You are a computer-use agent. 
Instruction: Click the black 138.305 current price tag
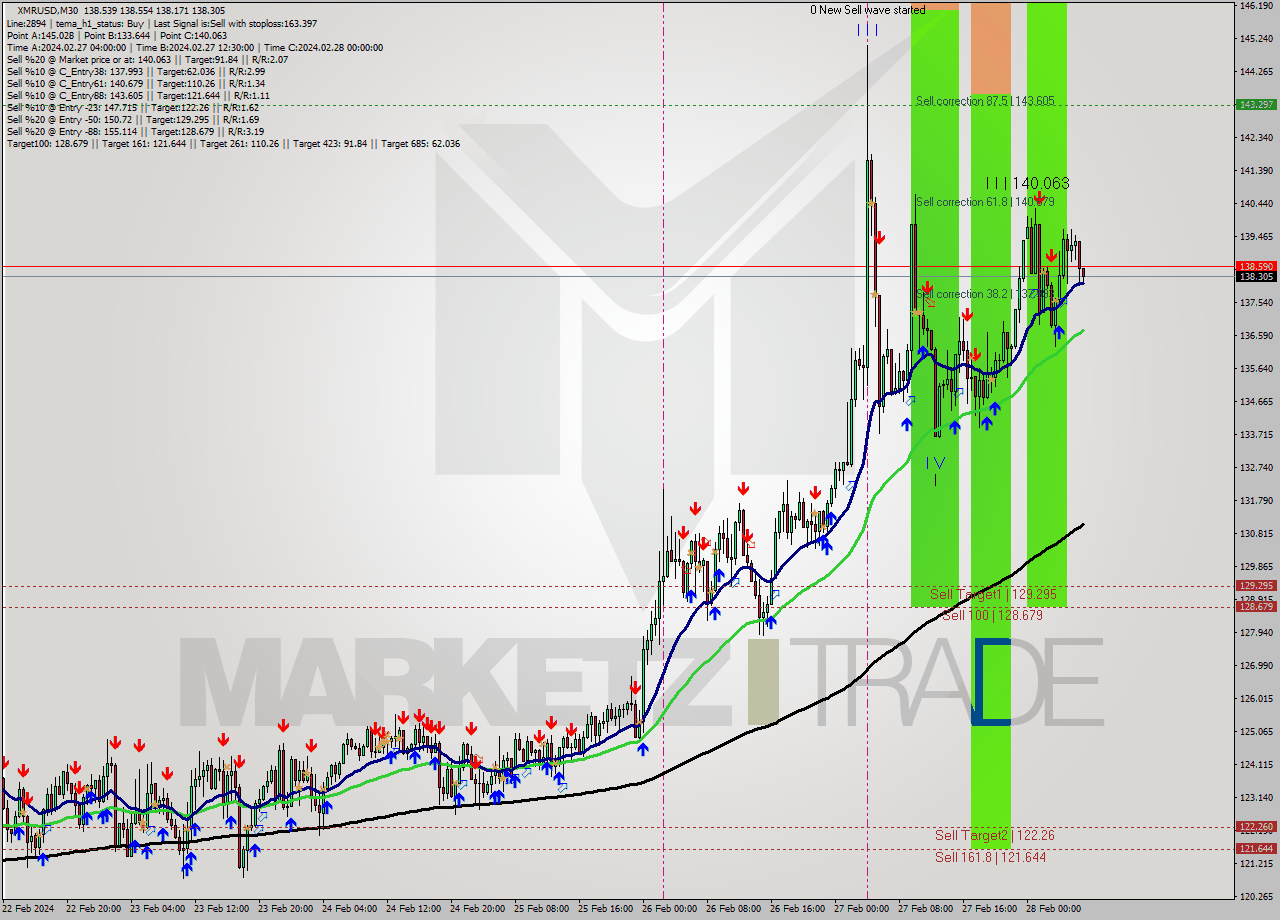(x=1256, y=277)
